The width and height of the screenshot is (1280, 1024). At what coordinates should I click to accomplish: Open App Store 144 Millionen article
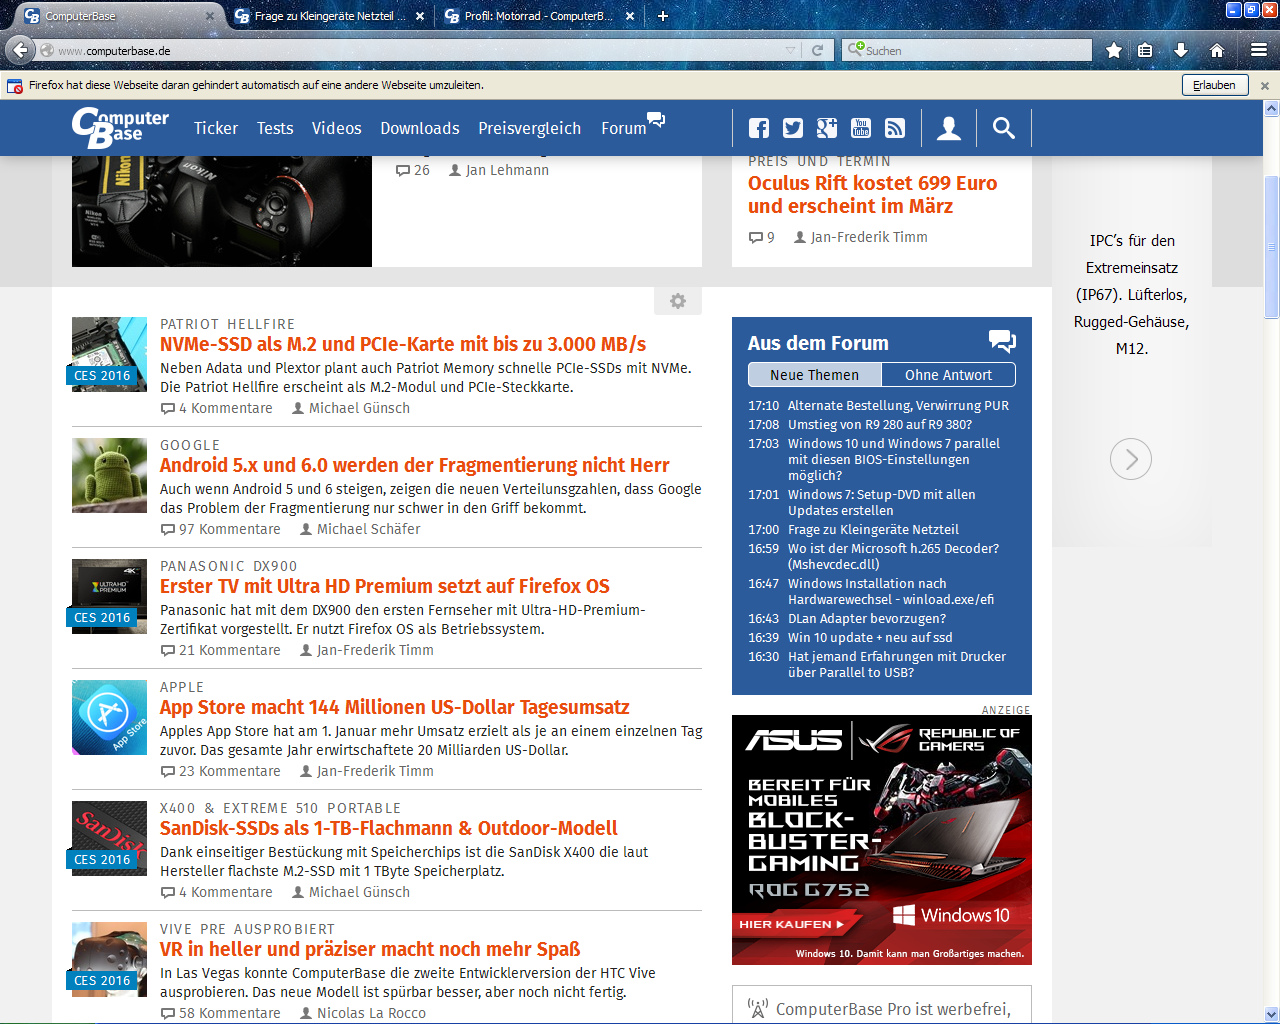click(x=395, y=707)
